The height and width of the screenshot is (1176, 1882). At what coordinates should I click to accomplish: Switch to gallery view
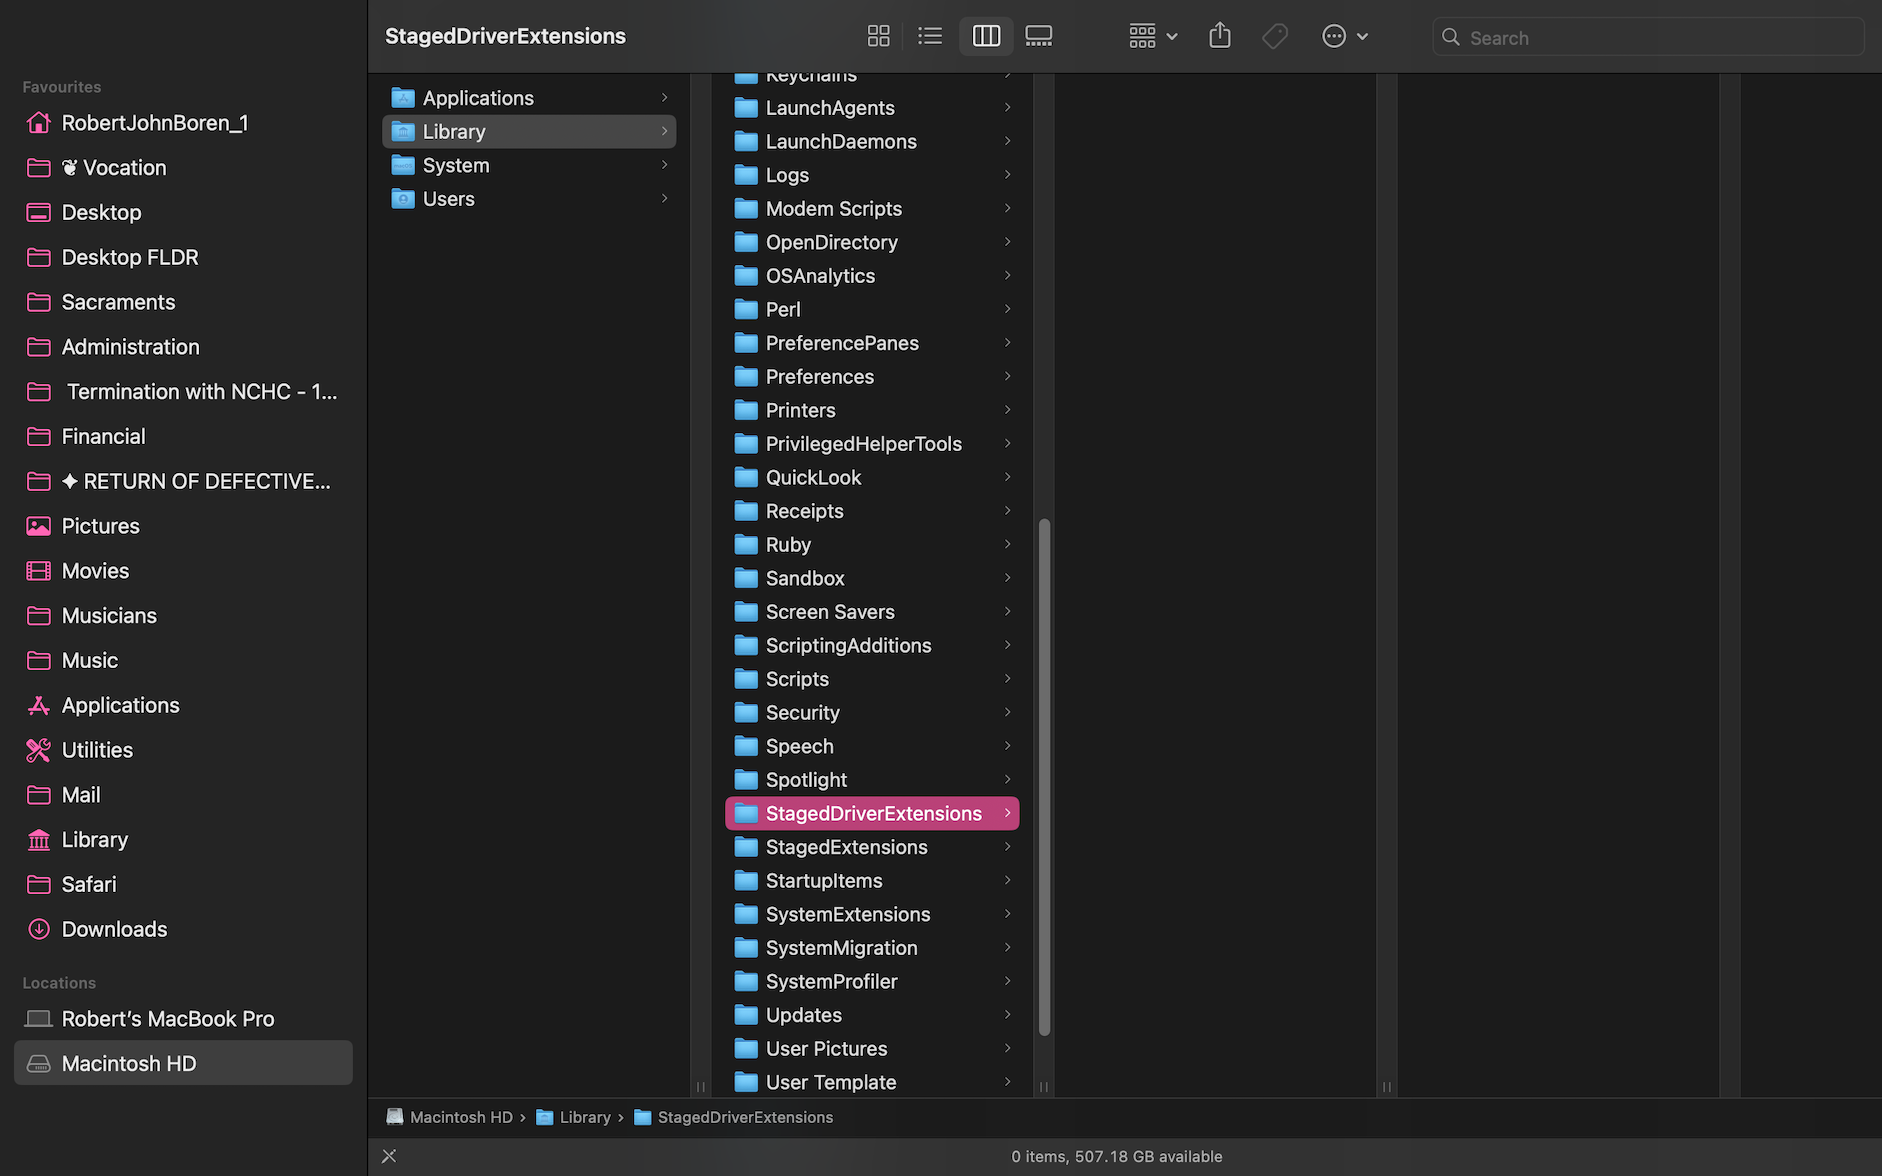point(1039,37)
